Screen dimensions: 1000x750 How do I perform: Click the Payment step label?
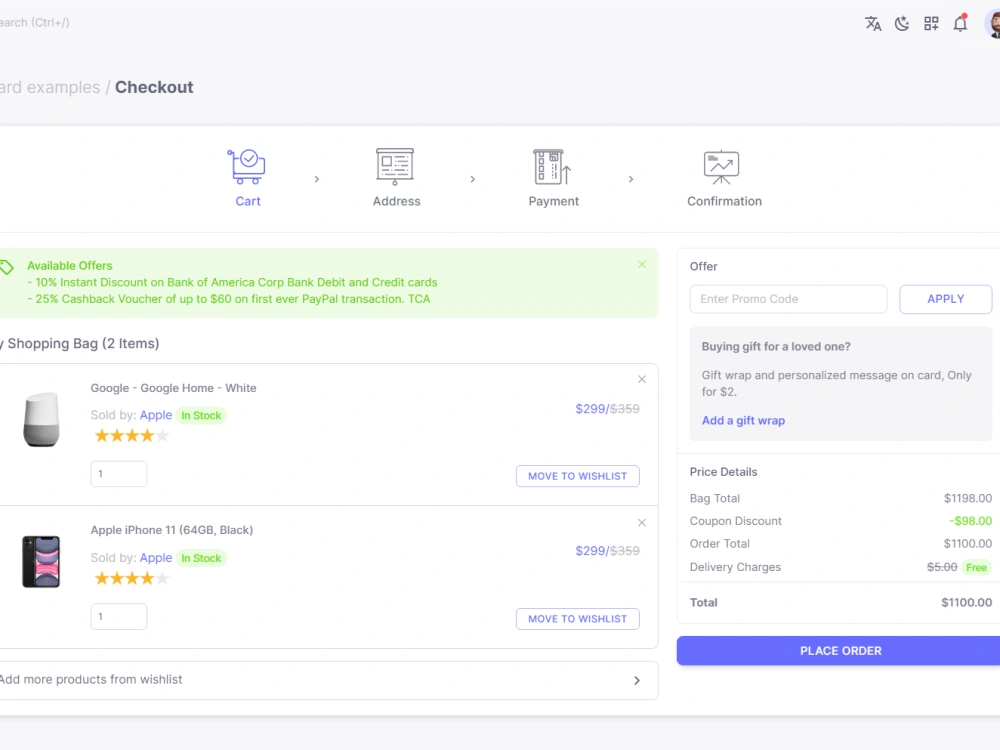[554, 202]
